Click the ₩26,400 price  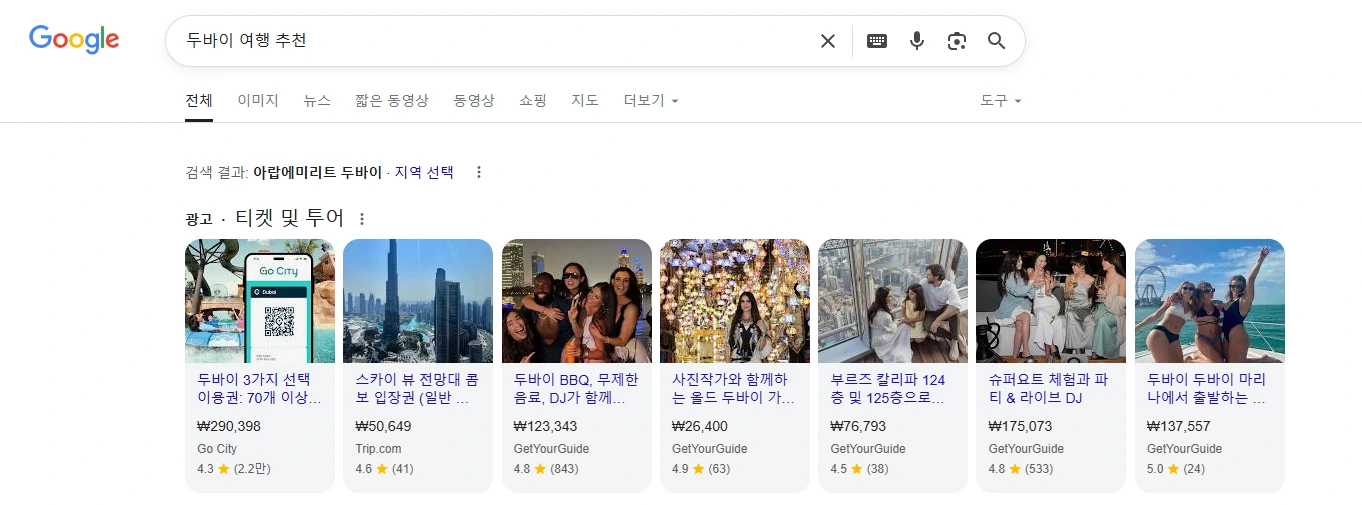point(700,426)
